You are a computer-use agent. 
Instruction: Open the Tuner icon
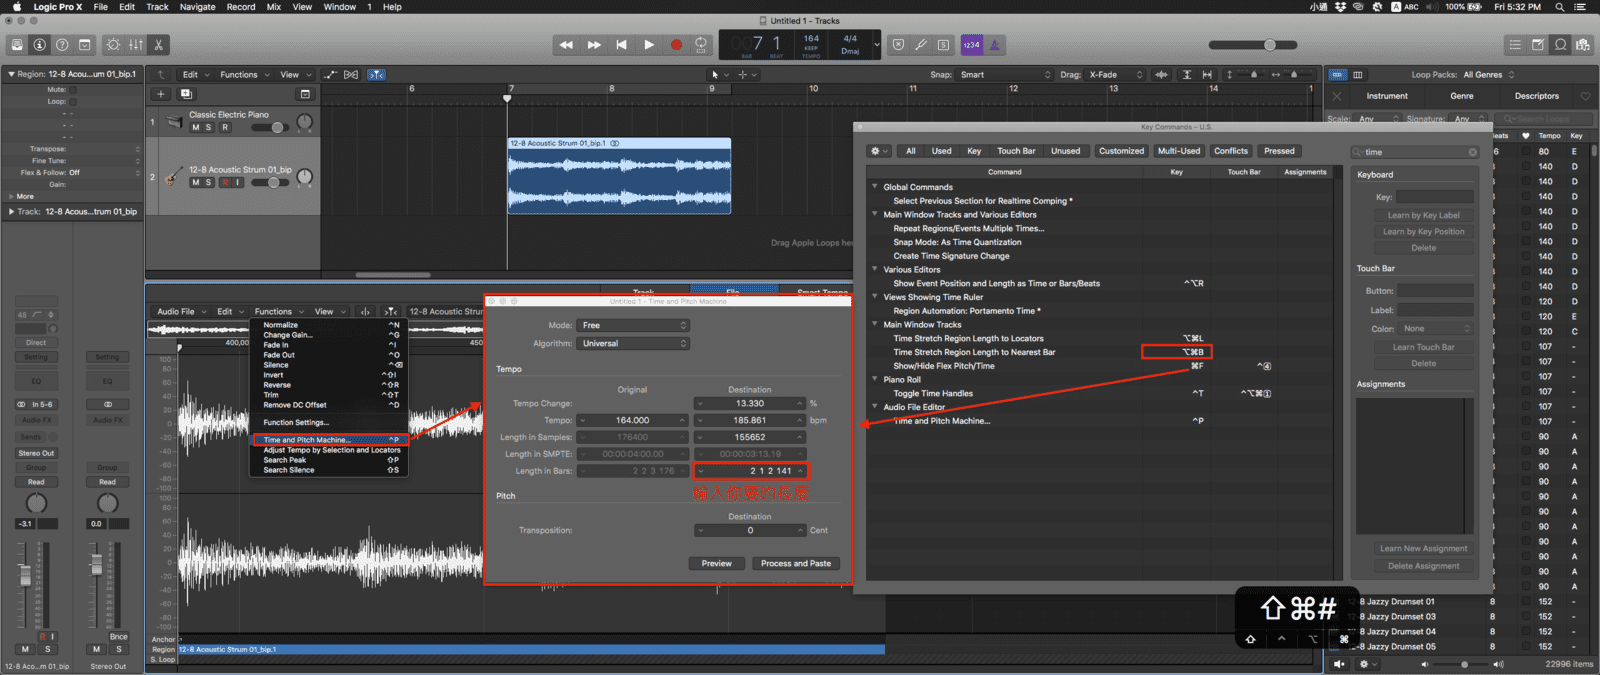click(x=921, y=45)
